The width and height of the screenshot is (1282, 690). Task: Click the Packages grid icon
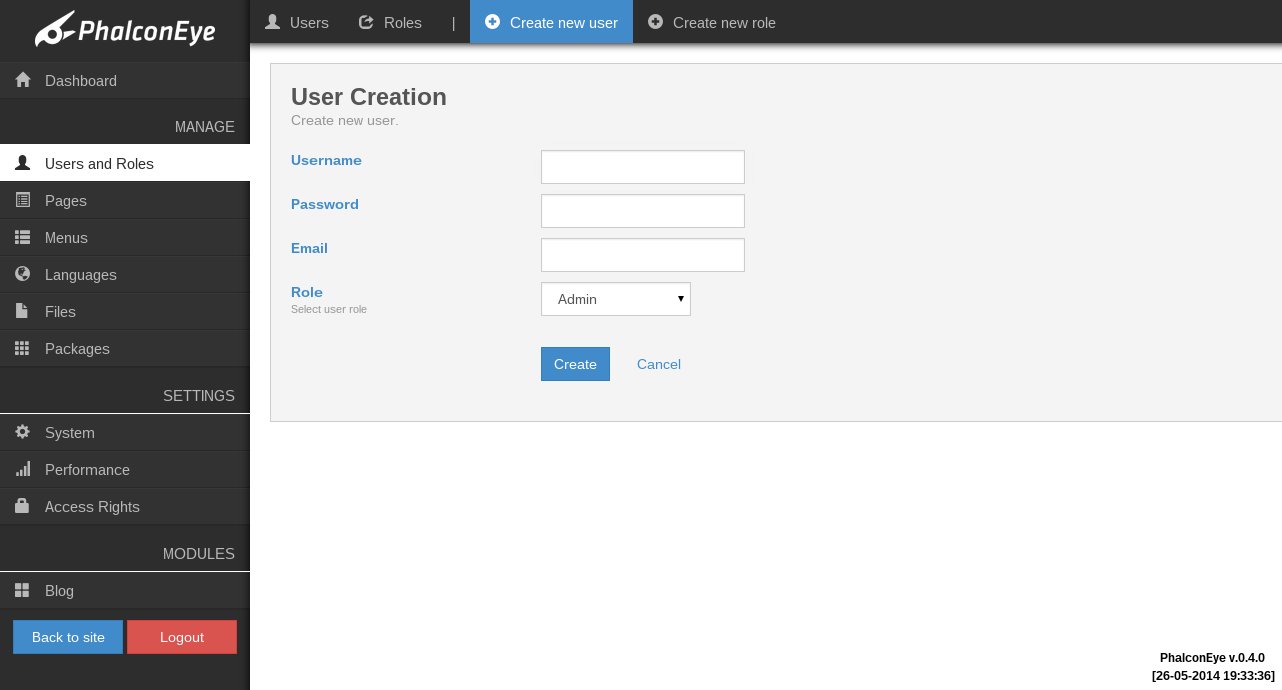[x=22, y=348]
